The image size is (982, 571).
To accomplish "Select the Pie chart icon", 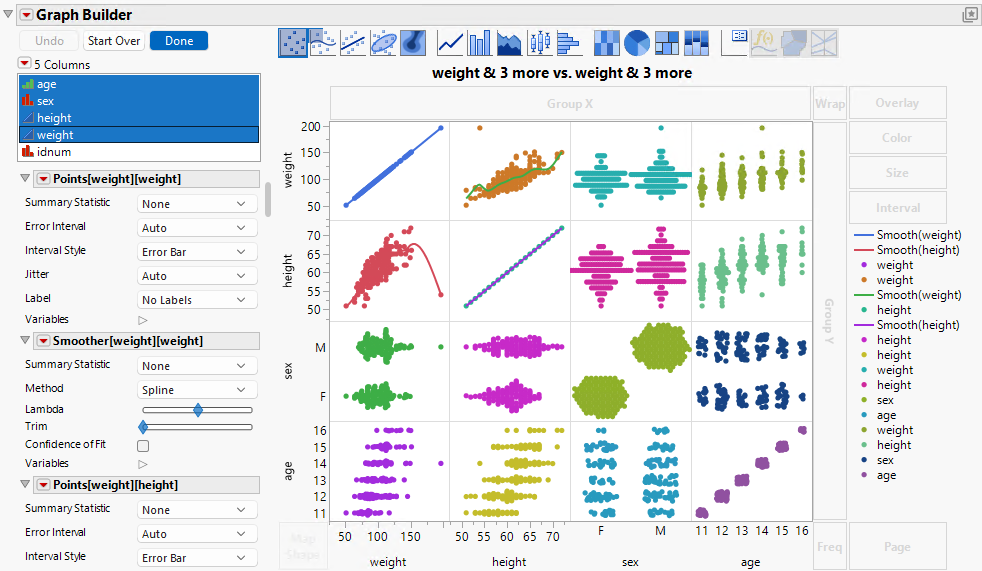I will [636, 42].
